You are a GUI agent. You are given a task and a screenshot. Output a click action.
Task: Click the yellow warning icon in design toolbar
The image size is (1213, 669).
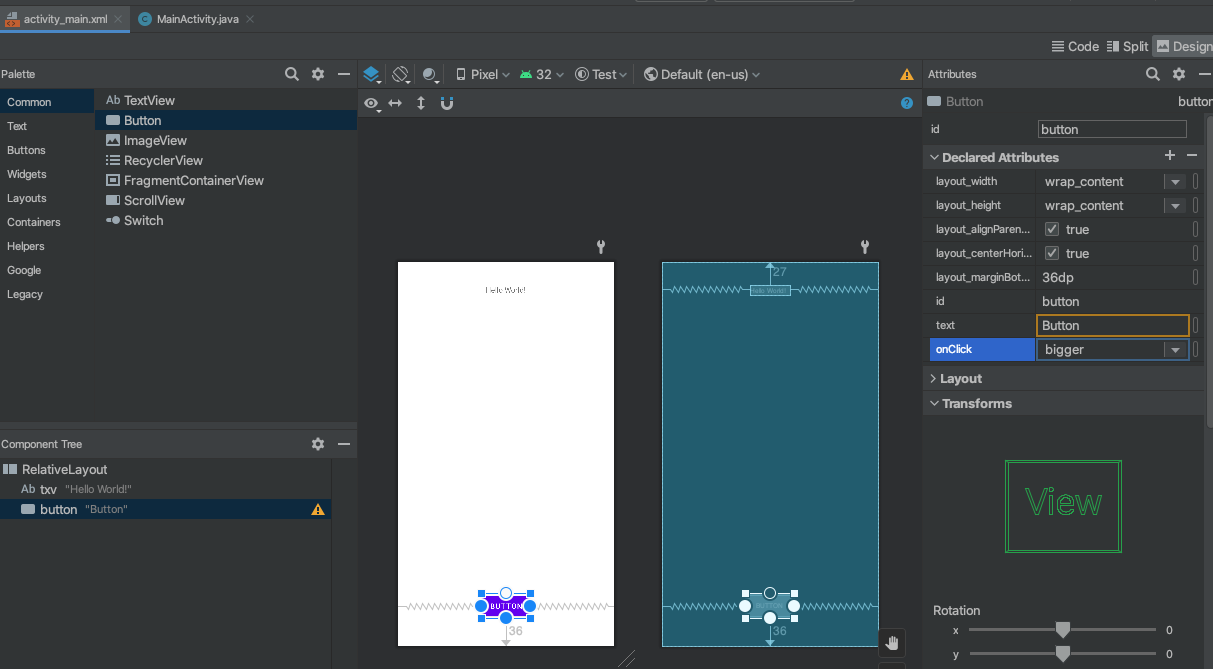[907, 74]
